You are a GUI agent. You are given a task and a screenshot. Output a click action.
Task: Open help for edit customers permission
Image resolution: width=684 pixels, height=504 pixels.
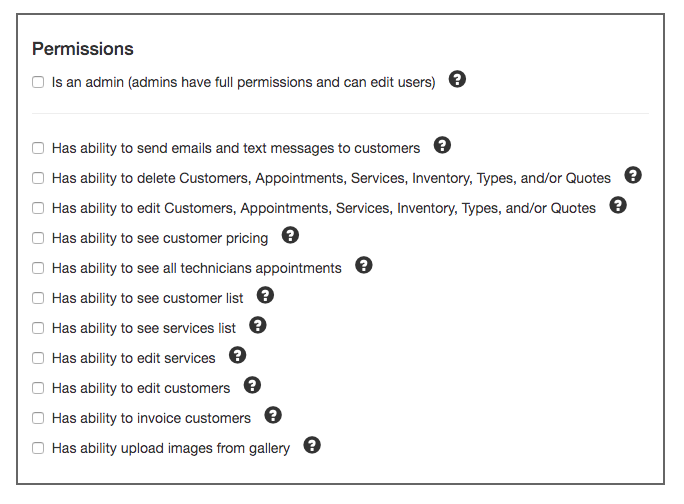coord(252,385)
